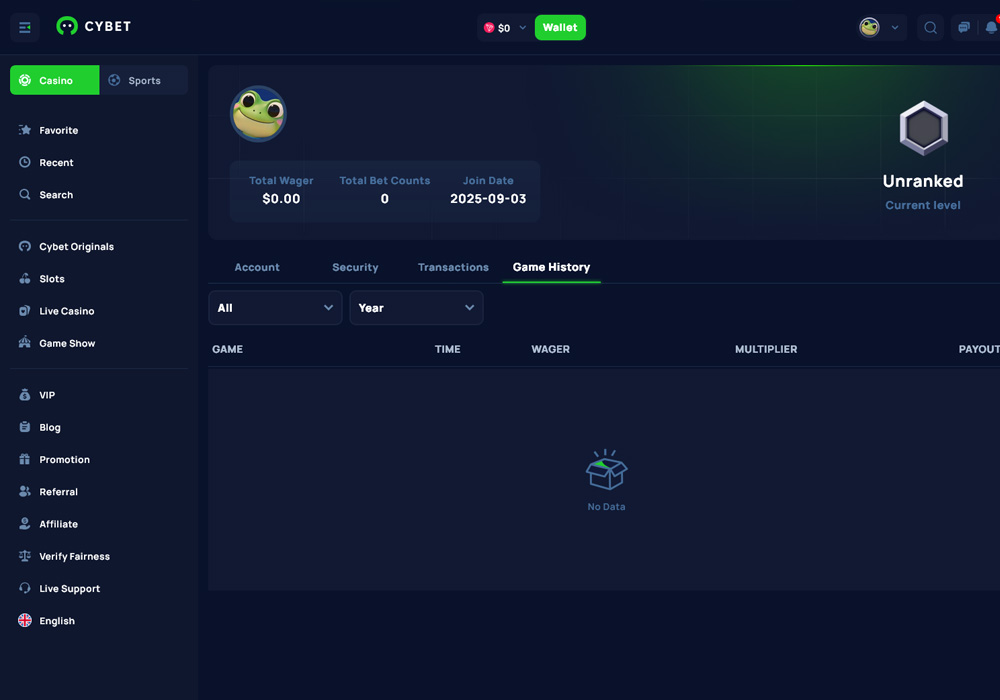Click the notification bell icon

(x=991, y=28)
